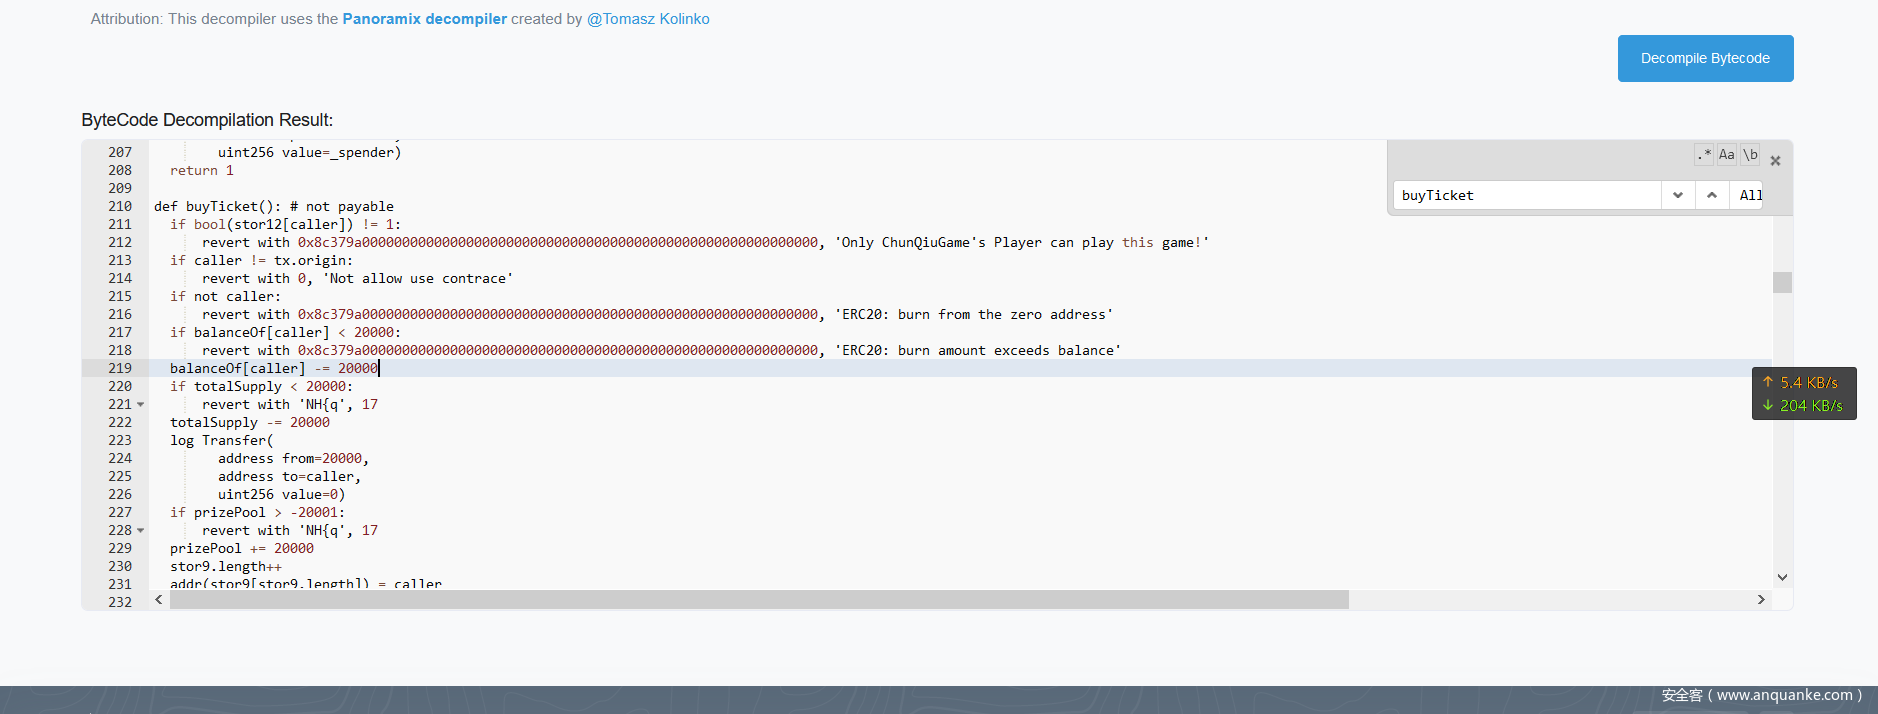This screenshot has width=1878, height=714.
Task: Toggle case-sensitive search (Aa)
Action: pos(1727,155)
